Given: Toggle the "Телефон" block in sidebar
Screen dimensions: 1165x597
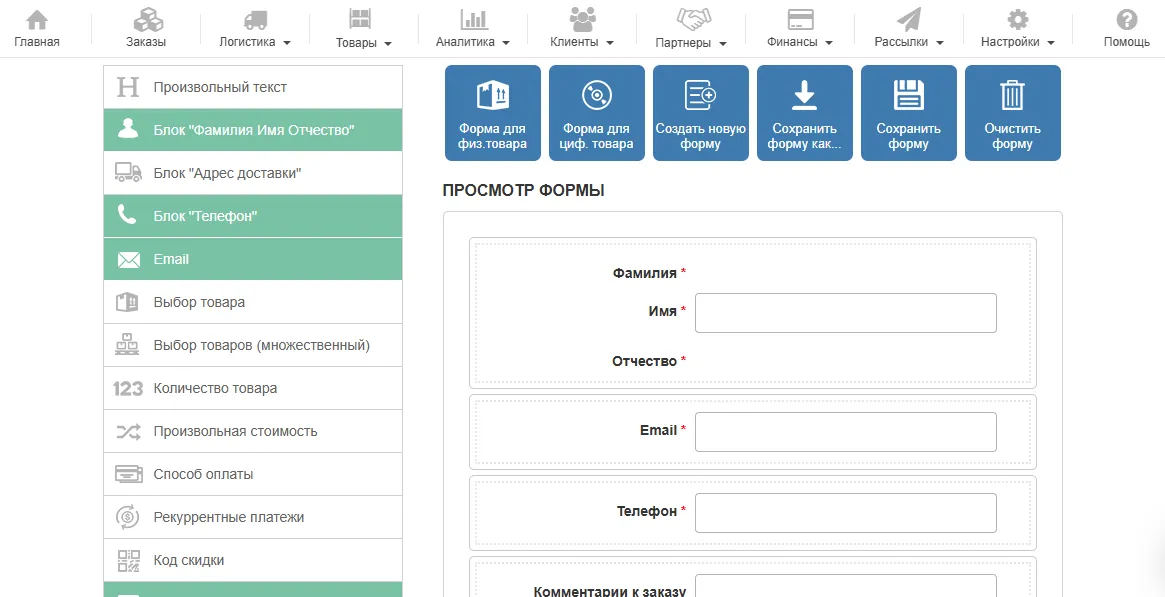Looking at the screenshot, I should [253, 216].
